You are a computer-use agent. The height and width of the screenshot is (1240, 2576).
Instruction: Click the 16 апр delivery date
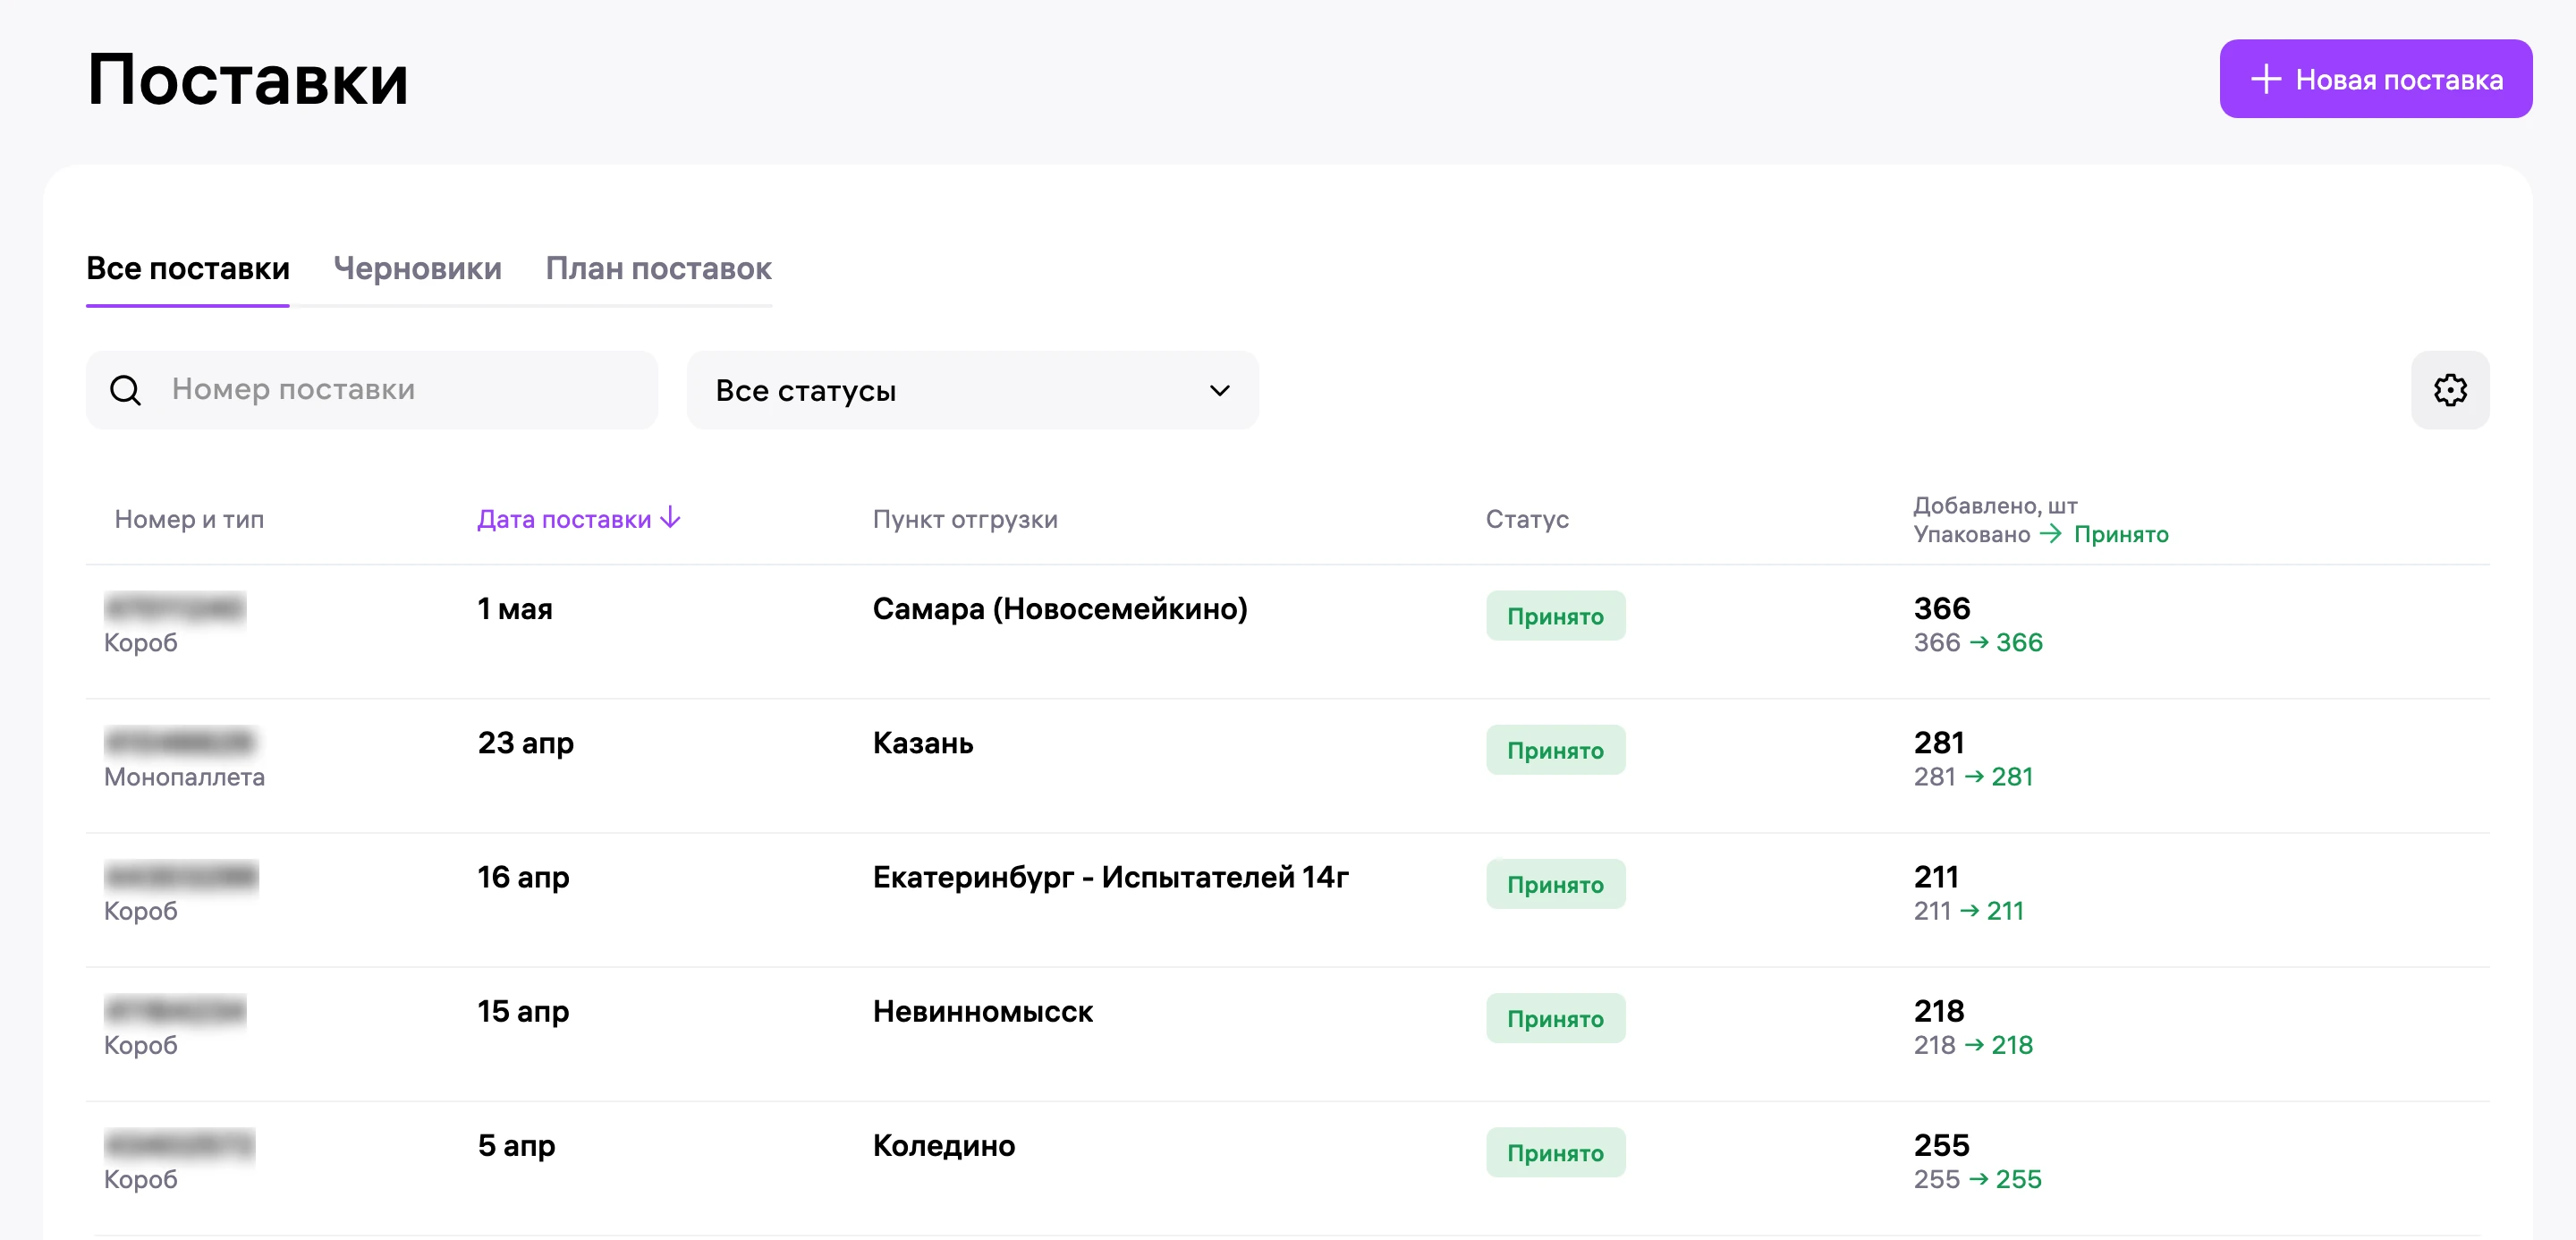tap(523, 877)
